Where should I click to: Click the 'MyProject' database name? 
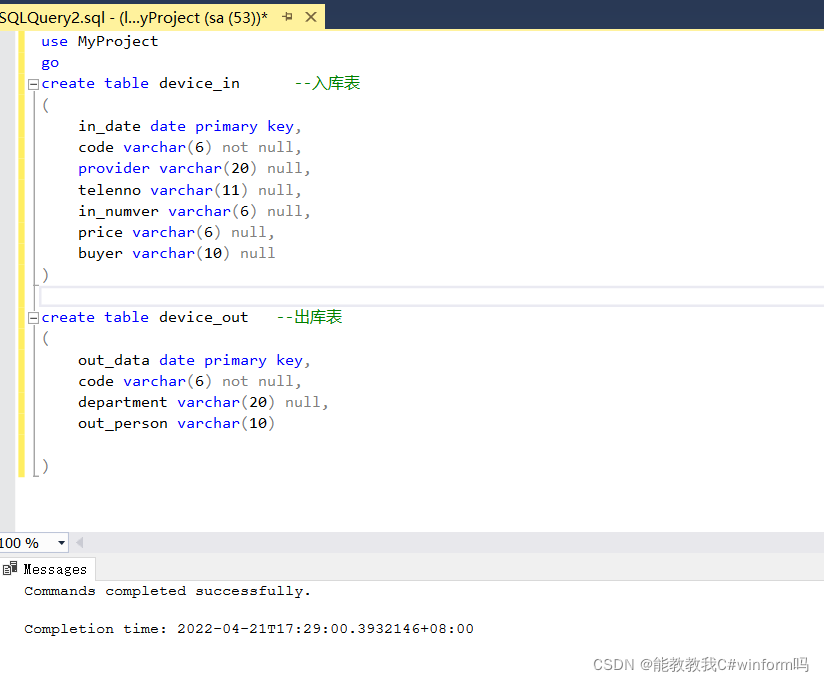point(118,42)
